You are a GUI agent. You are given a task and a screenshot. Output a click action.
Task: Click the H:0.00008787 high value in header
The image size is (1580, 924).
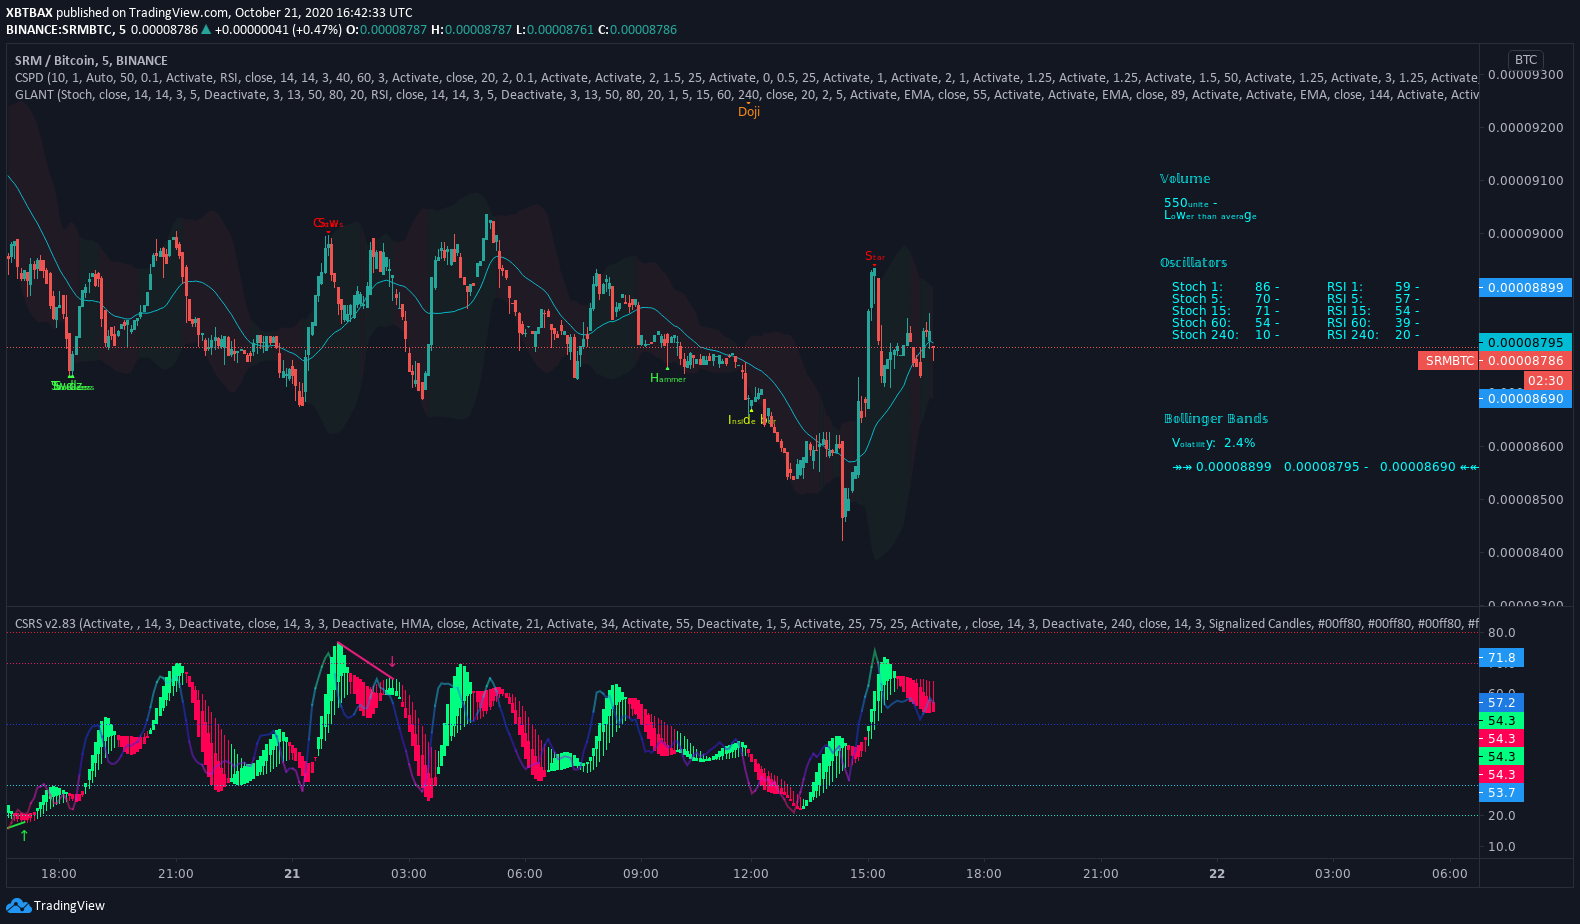[x=471, y=30]
